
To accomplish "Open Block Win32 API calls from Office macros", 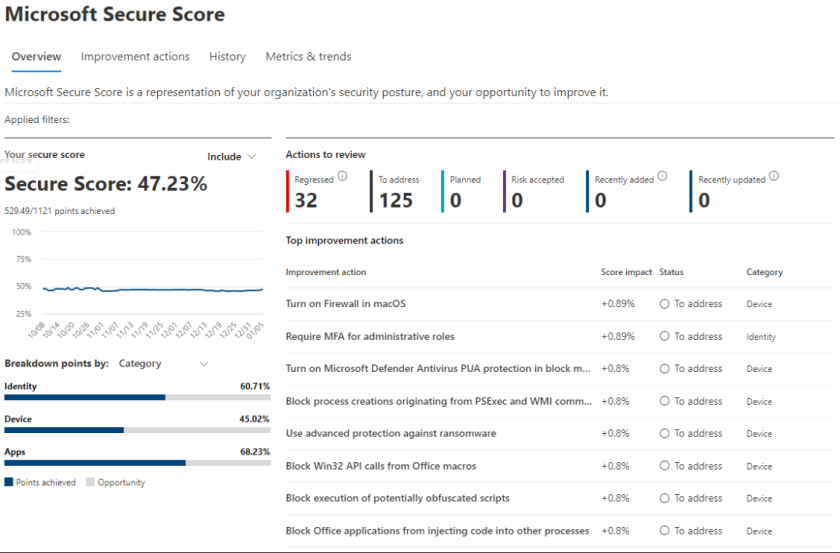I will [x=380, y=466].
